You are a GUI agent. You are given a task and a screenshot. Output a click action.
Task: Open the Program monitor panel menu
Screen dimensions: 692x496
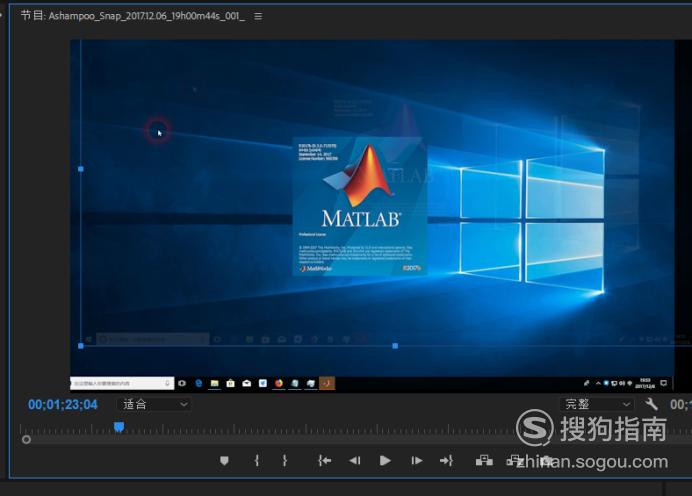(258, 16)
